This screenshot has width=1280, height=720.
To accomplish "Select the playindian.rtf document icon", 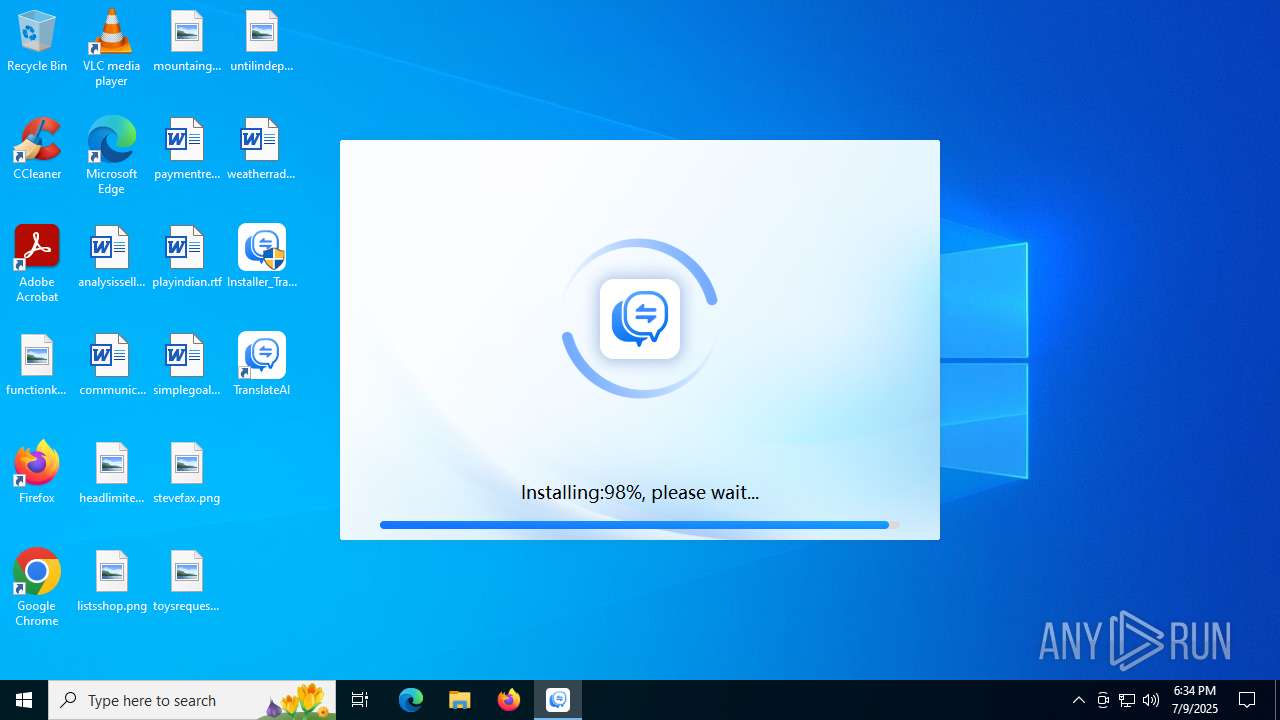I will (x=187, y=258).
